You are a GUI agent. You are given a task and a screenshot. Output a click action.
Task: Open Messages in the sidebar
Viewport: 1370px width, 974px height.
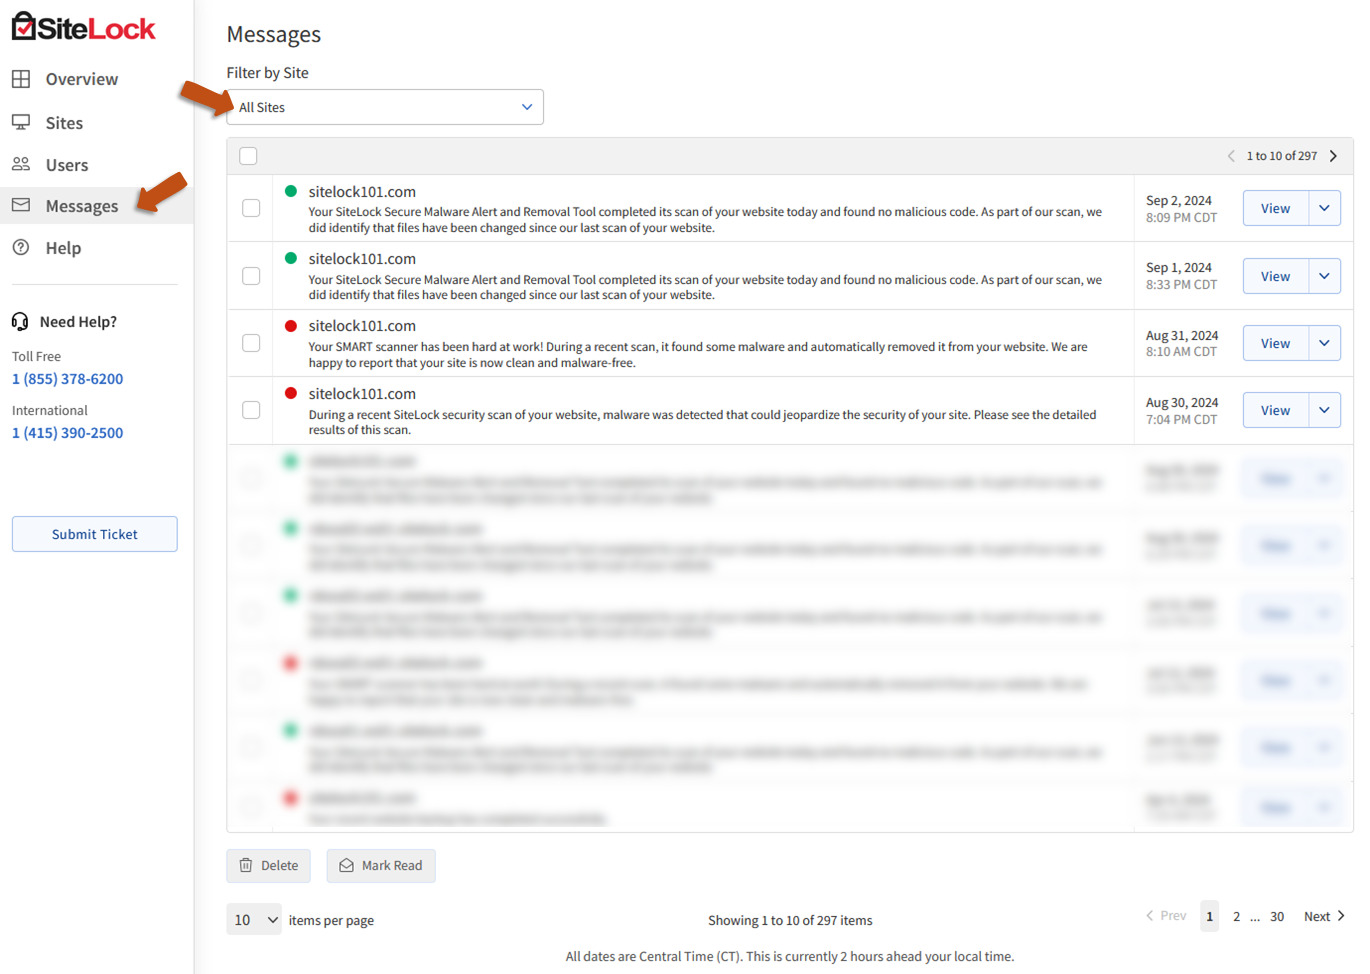[82, 206]
